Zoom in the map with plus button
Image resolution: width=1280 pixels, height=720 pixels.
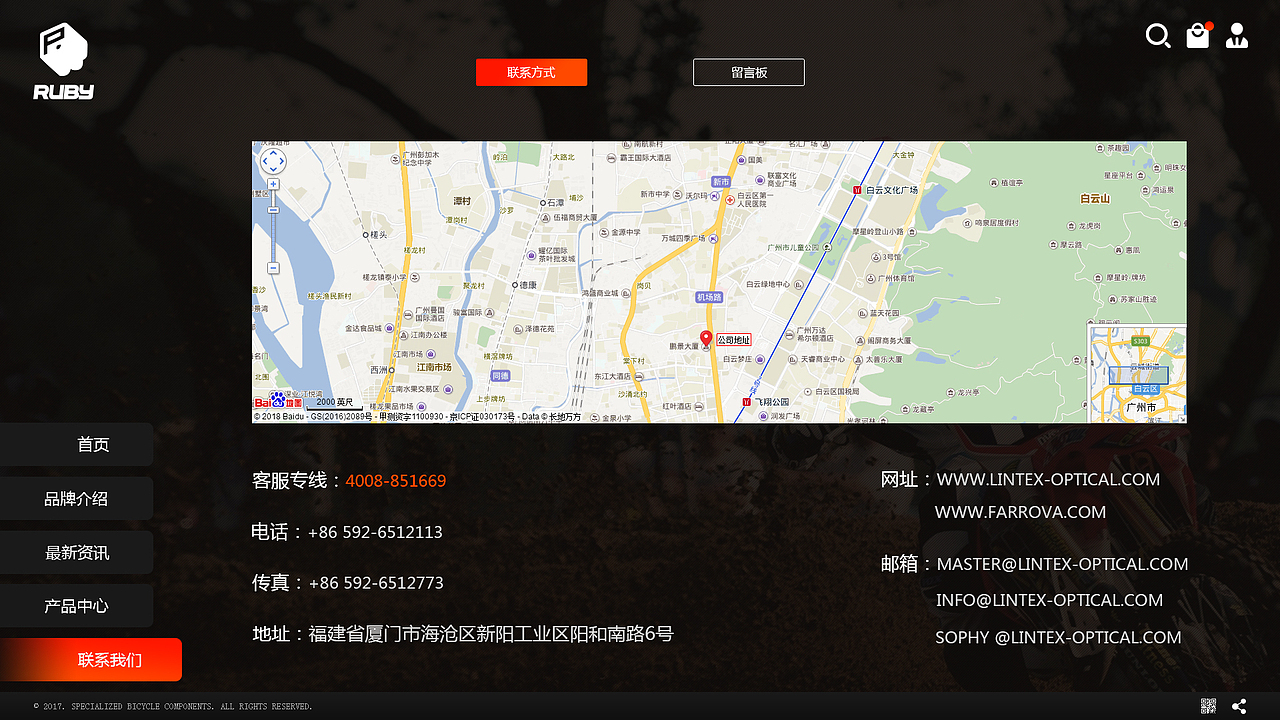pyautogui.click(x=273, y=184)
